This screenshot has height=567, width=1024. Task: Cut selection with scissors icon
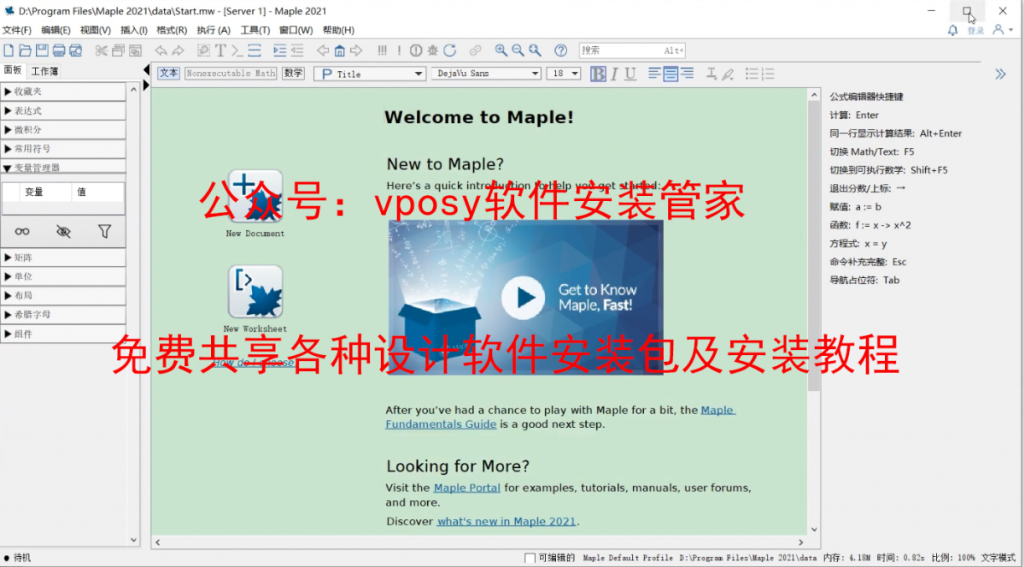pos(101,50)
